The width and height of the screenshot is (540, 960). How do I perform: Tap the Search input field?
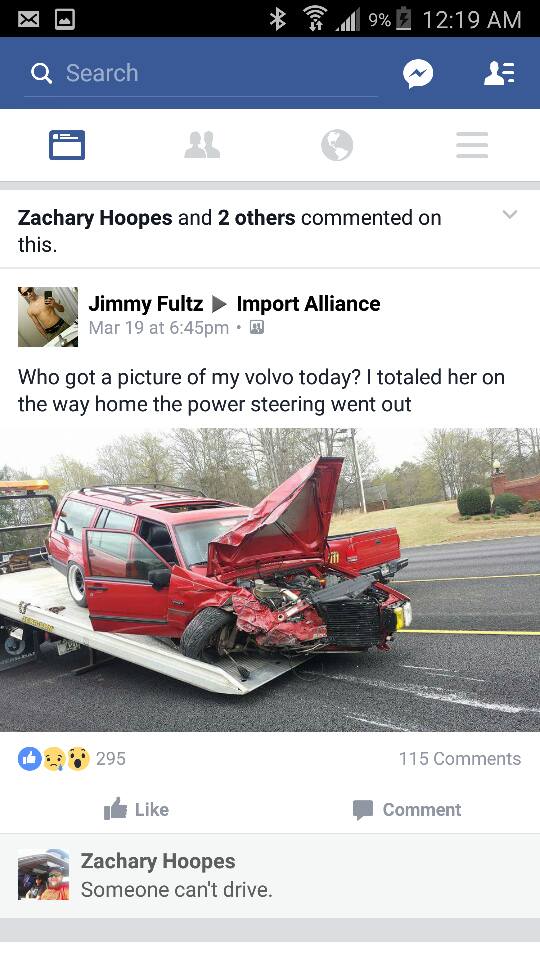(x=201, y=73)
